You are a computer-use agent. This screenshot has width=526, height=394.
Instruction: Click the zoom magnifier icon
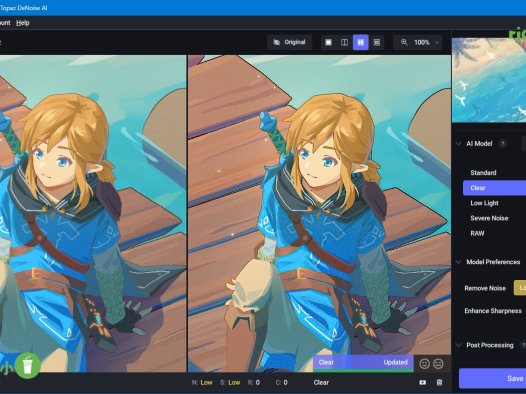click(x=404, y=42)
